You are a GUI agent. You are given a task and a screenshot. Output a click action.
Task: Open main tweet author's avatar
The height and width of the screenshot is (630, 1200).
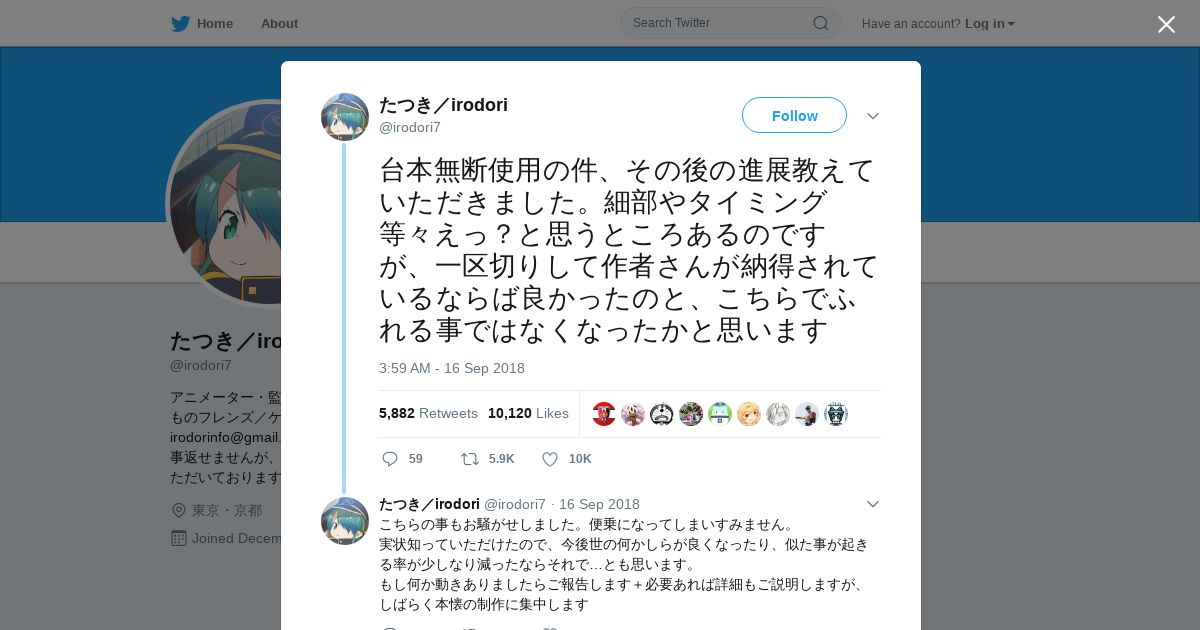(345, 117)
